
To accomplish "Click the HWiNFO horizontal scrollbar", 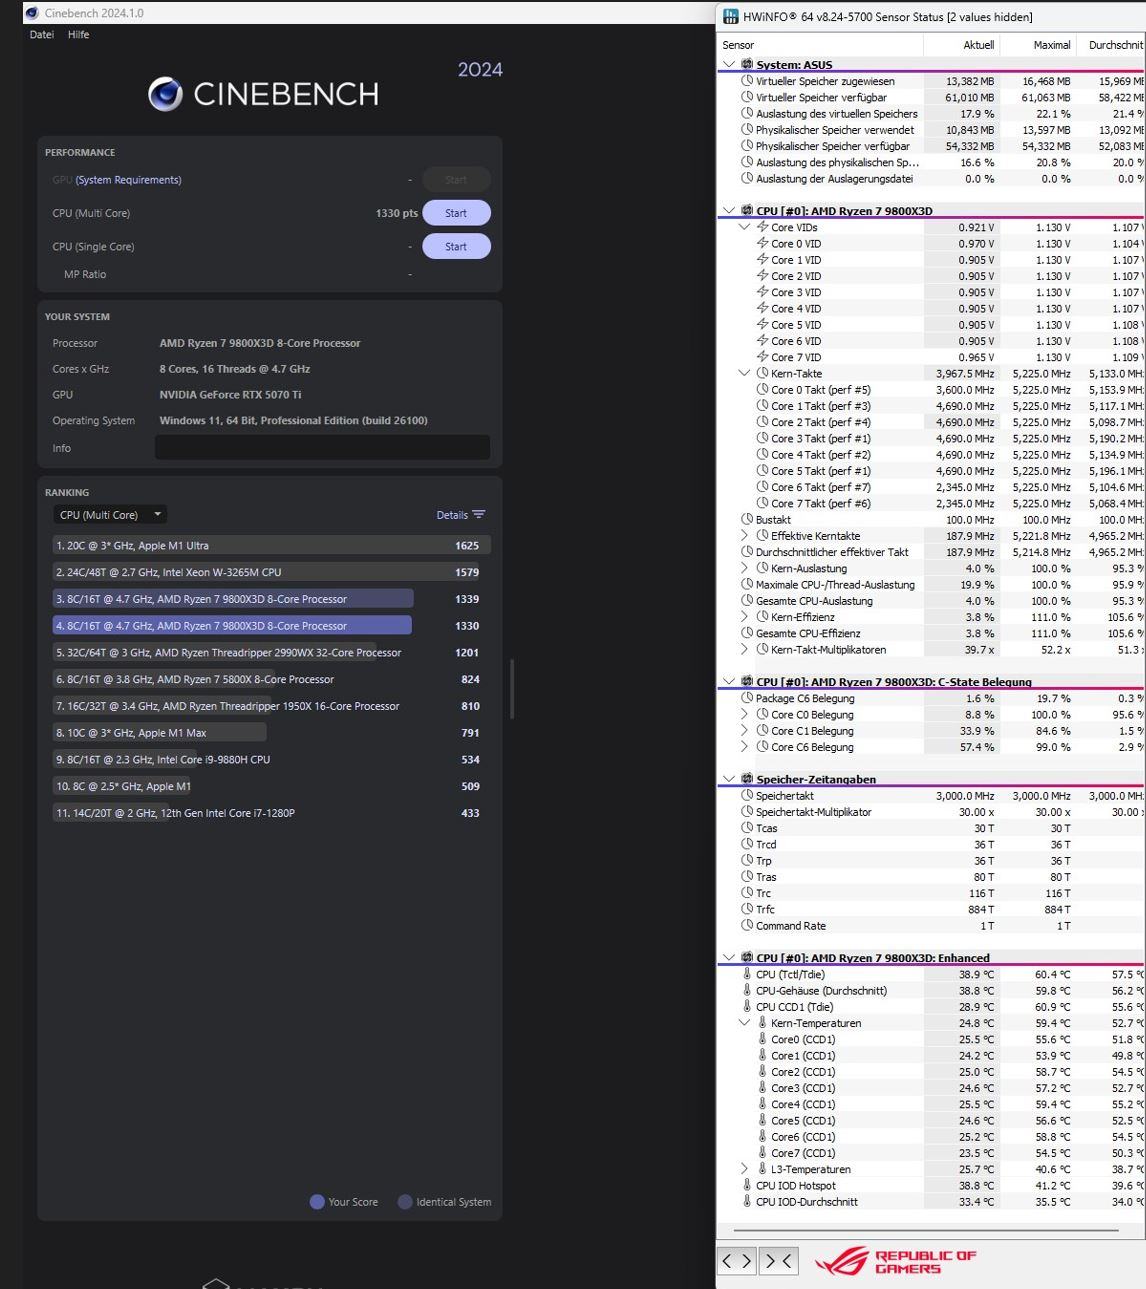I will pos(925,1230).
